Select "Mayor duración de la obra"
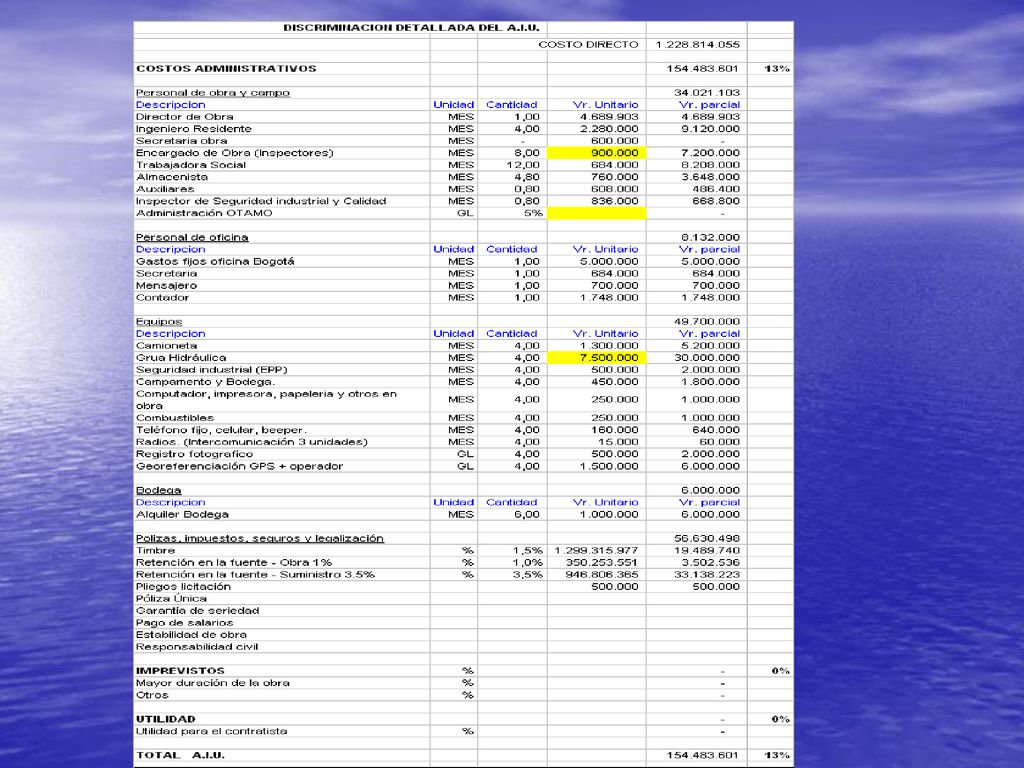1024x768 pixels. (212, 683)
